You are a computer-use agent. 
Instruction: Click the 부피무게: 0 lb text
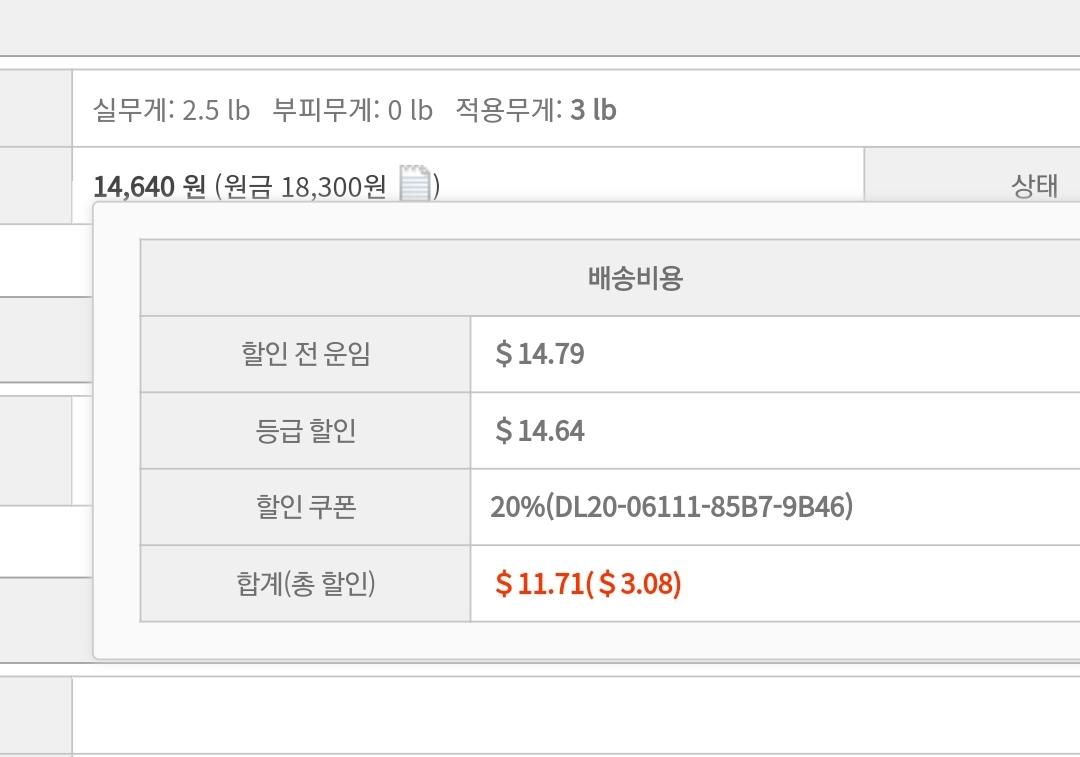tap(352, 109)
